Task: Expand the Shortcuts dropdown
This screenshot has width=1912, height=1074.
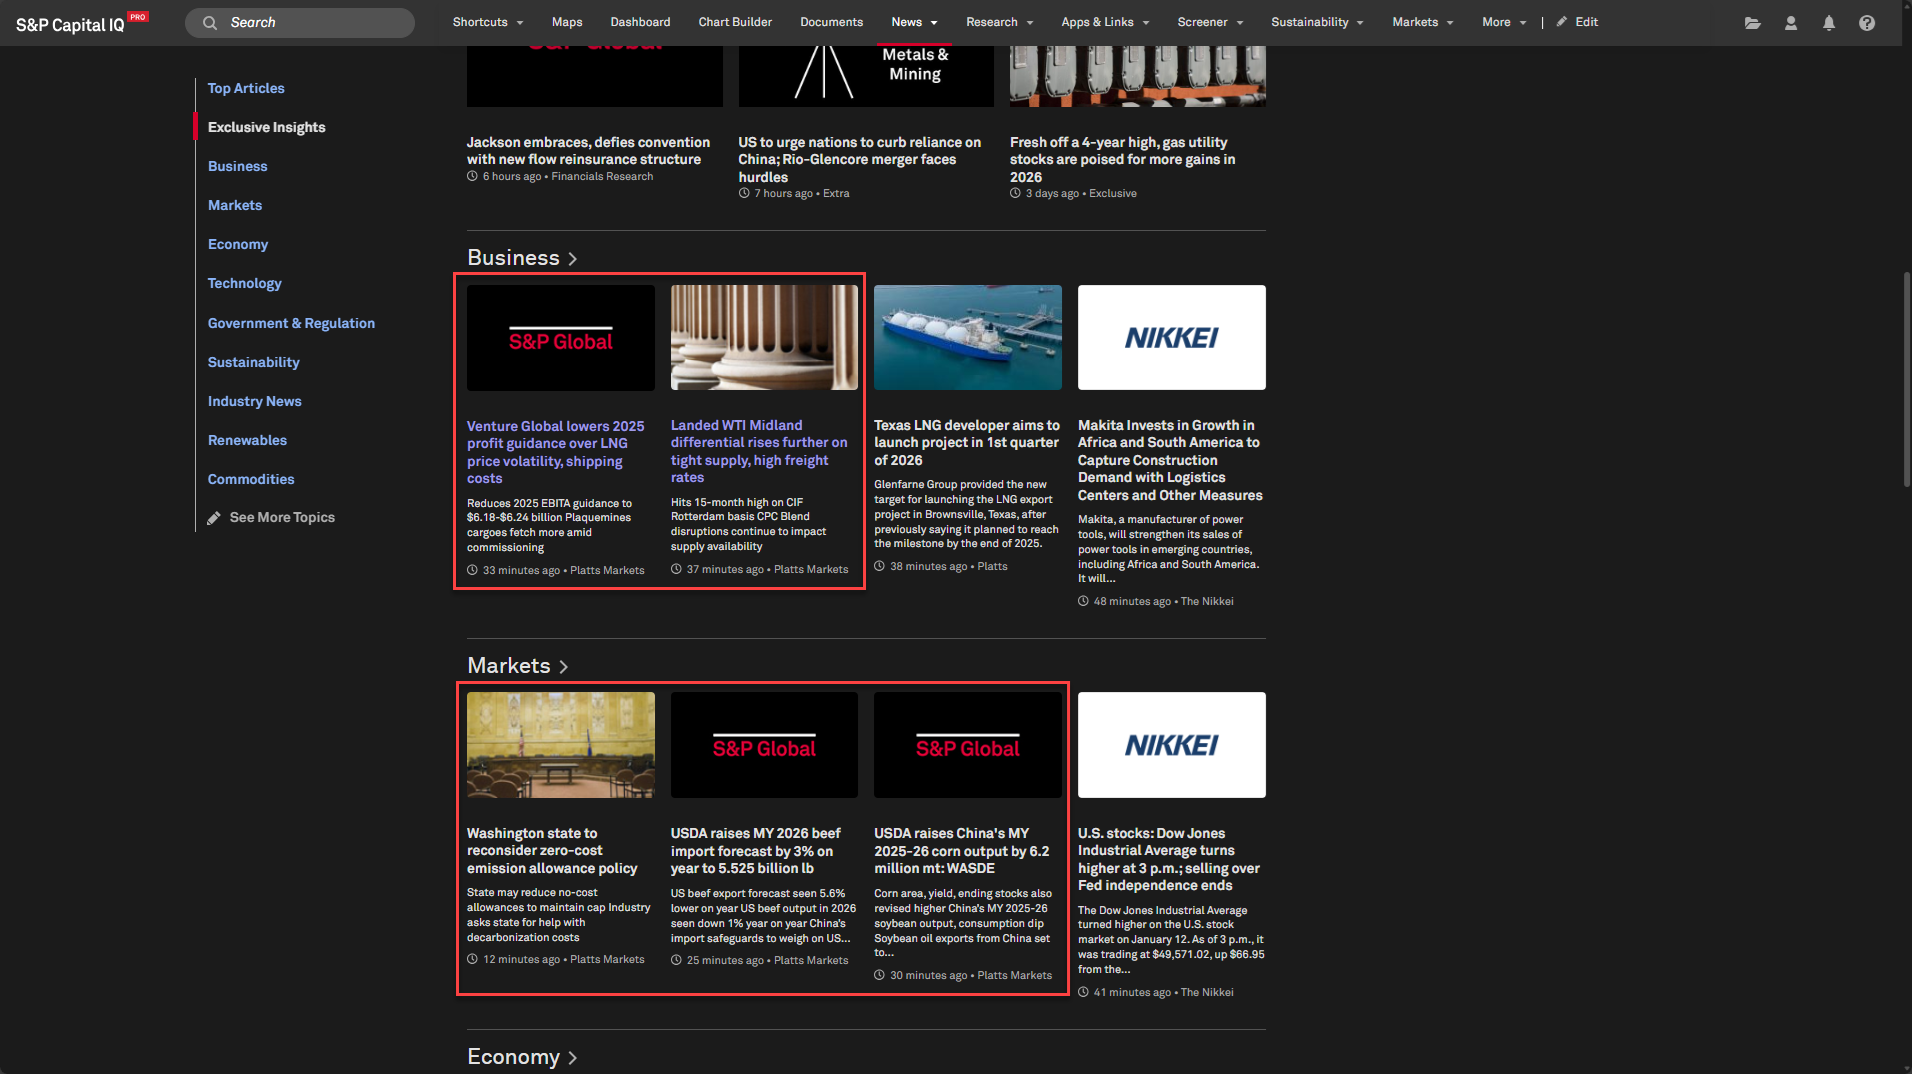Action: coord(488,22)
